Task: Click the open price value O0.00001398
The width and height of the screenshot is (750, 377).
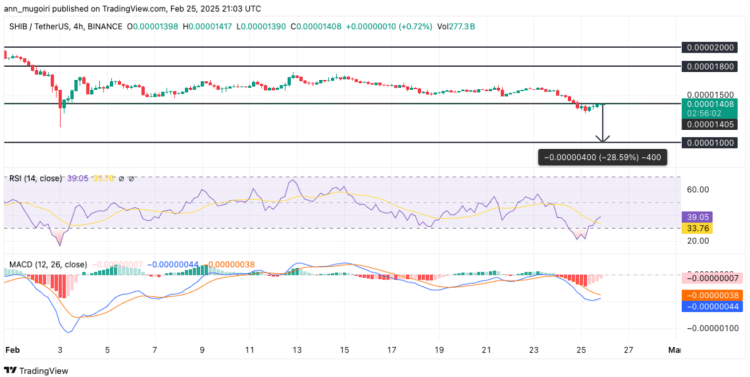Action: (x=152, y=27)
